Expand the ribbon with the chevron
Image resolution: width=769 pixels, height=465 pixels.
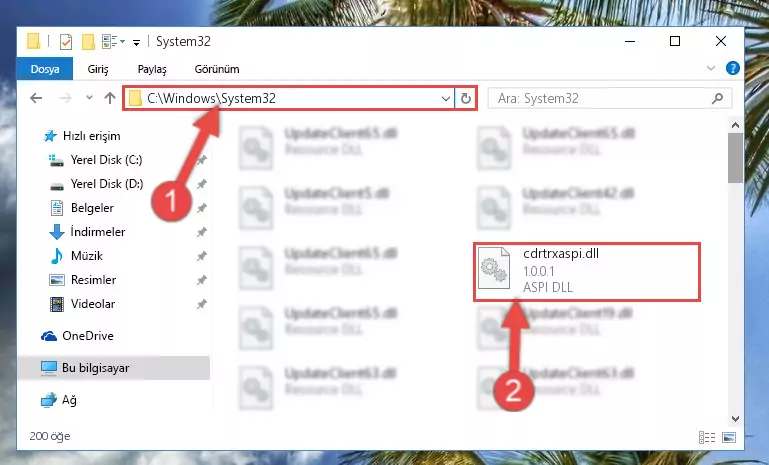711,68
